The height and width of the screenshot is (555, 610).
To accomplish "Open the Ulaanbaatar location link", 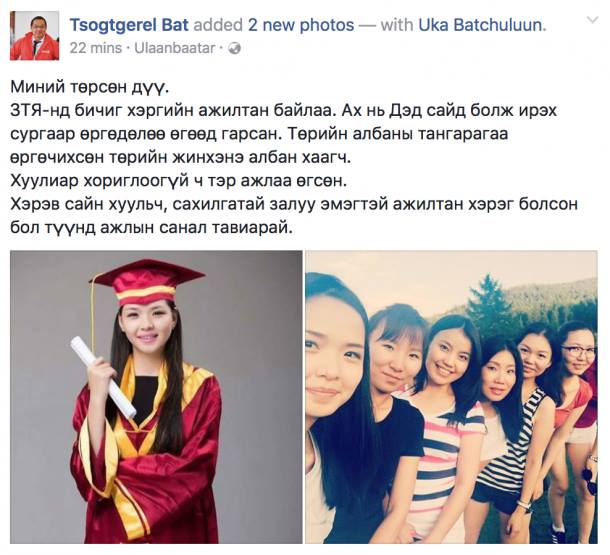I will (x=175, y=48).
